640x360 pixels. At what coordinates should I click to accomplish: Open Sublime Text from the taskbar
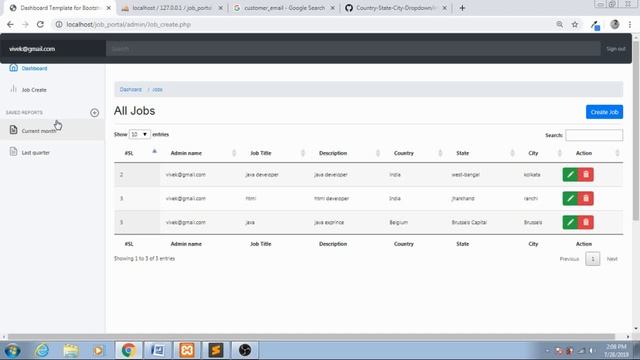216,350
